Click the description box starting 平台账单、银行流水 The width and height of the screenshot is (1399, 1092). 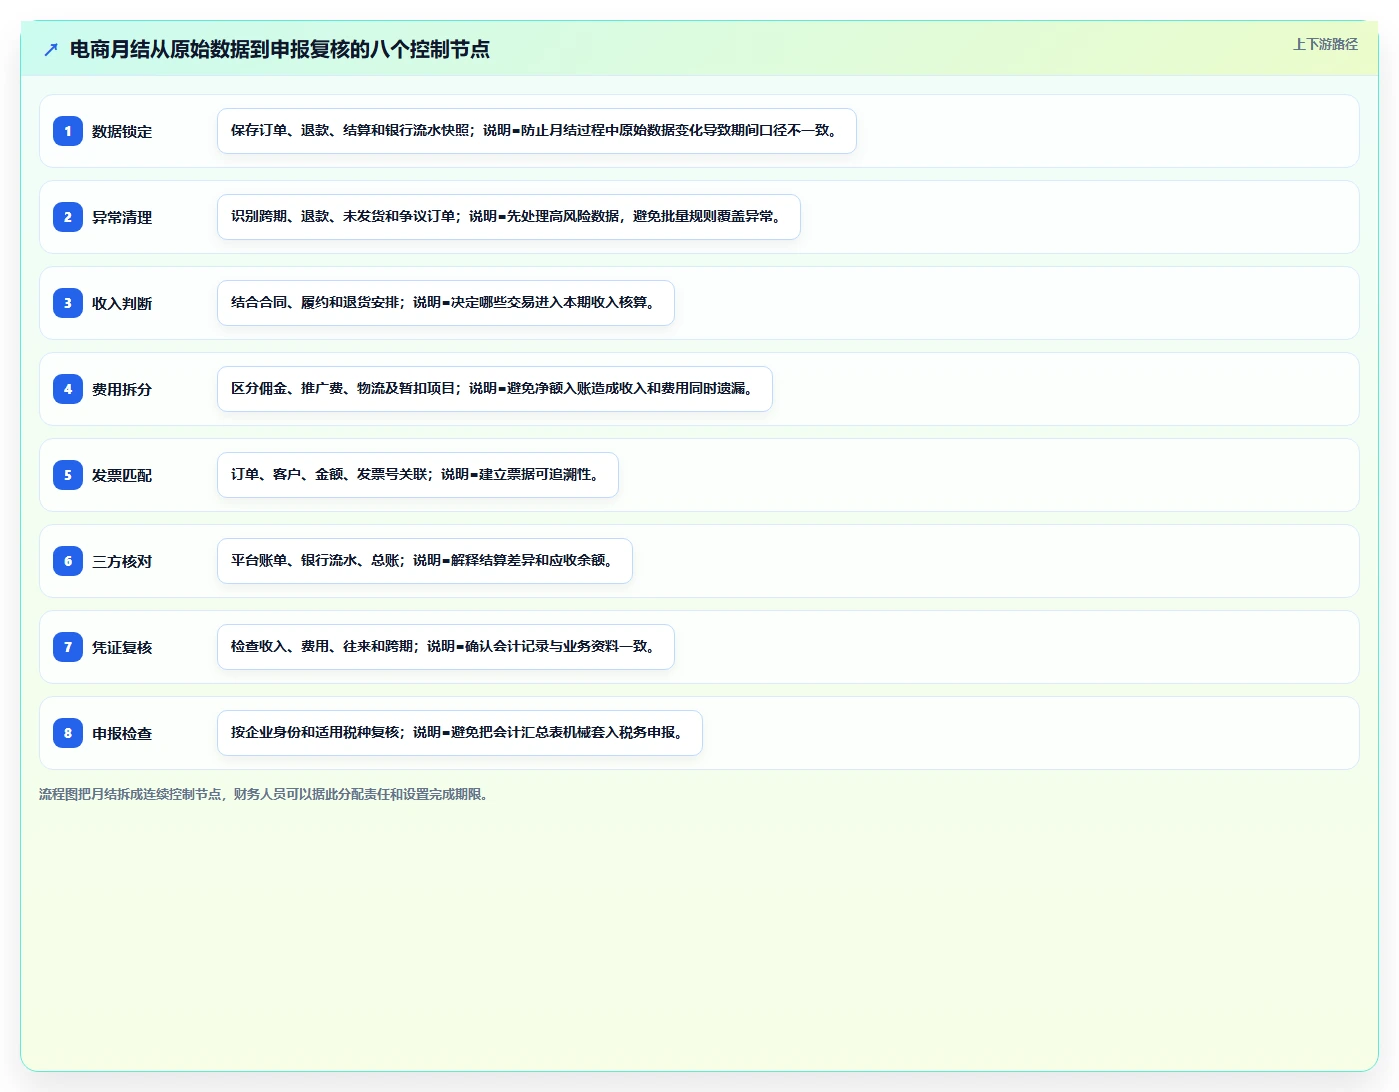pyautogui.click(x=425, y=561)
